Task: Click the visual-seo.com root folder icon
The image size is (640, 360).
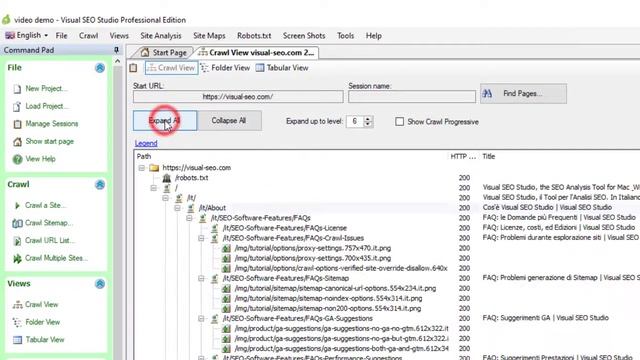Action: coord(154,168)
